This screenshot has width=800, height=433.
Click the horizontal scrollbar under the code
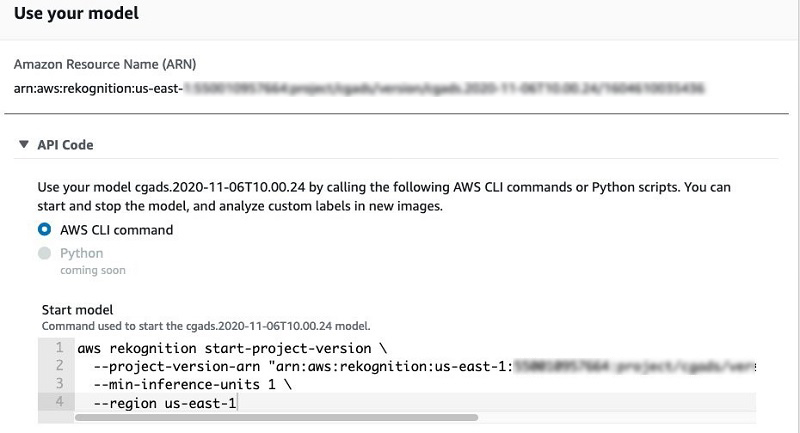[276, 418]
